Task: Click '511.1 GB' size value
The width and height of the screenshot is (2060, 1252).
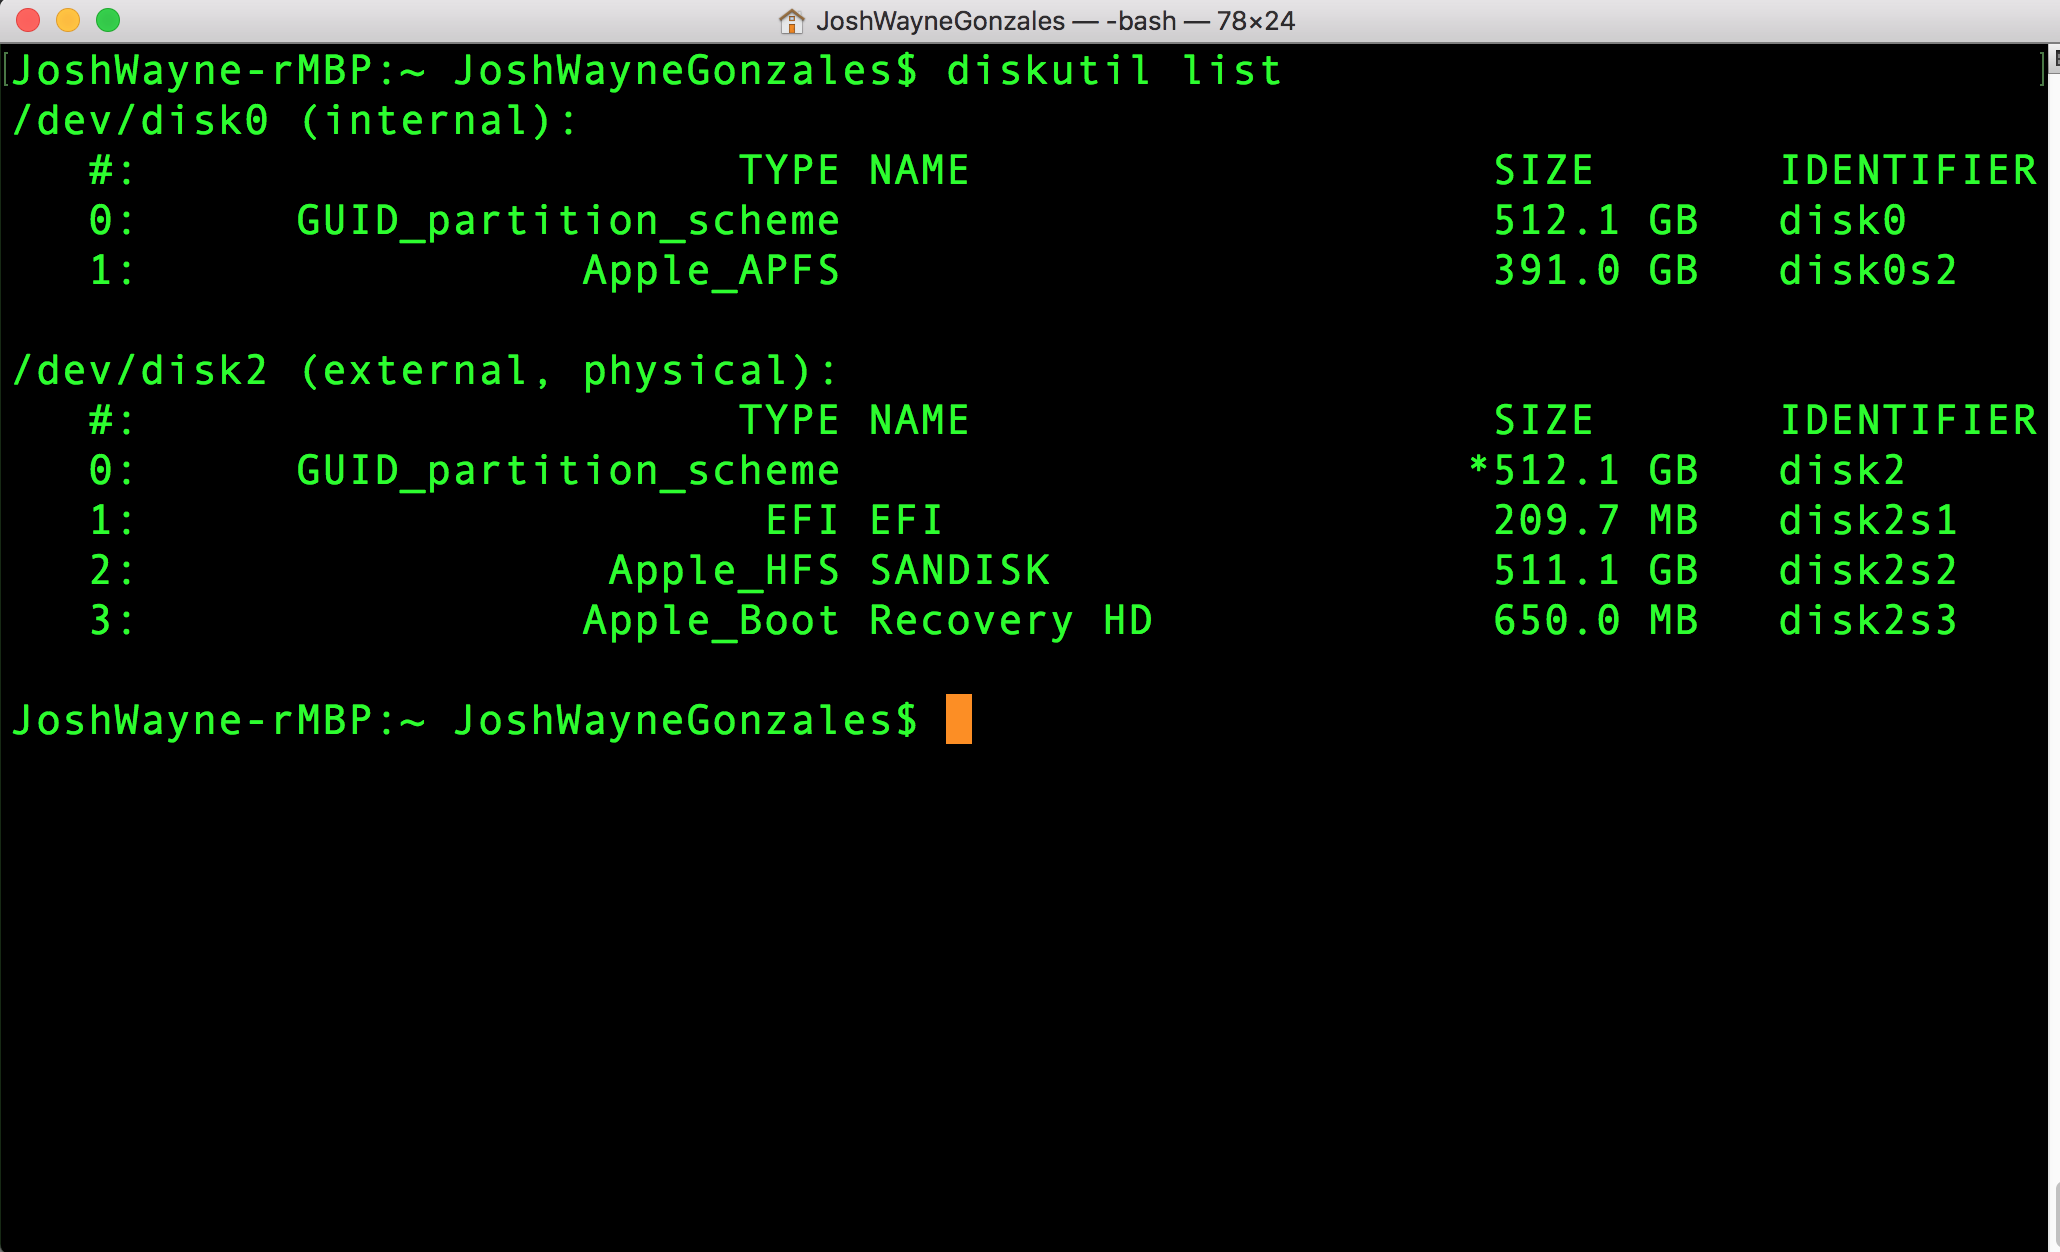Action: click(x=1596, y=571)
